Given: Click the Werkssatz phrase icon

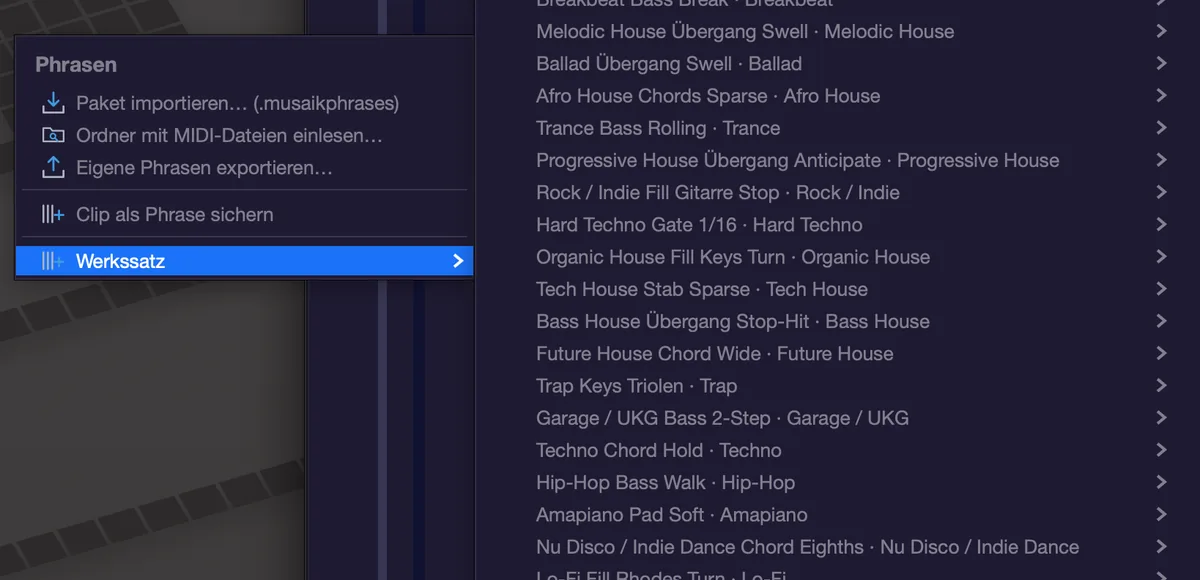Looking at the screenshot, I should pyautogui.click(x=53, y=262).
